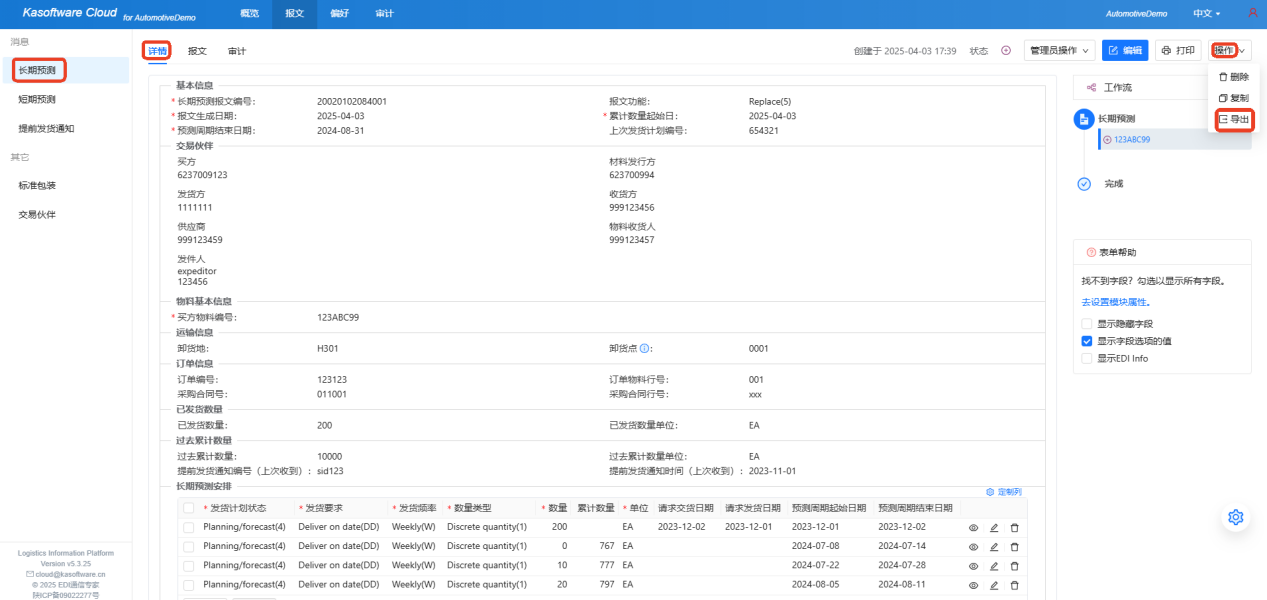Screen dimensions: 1267x600
Task: Switch to the 审计 tab beside 报文
Action: (237, 51)
